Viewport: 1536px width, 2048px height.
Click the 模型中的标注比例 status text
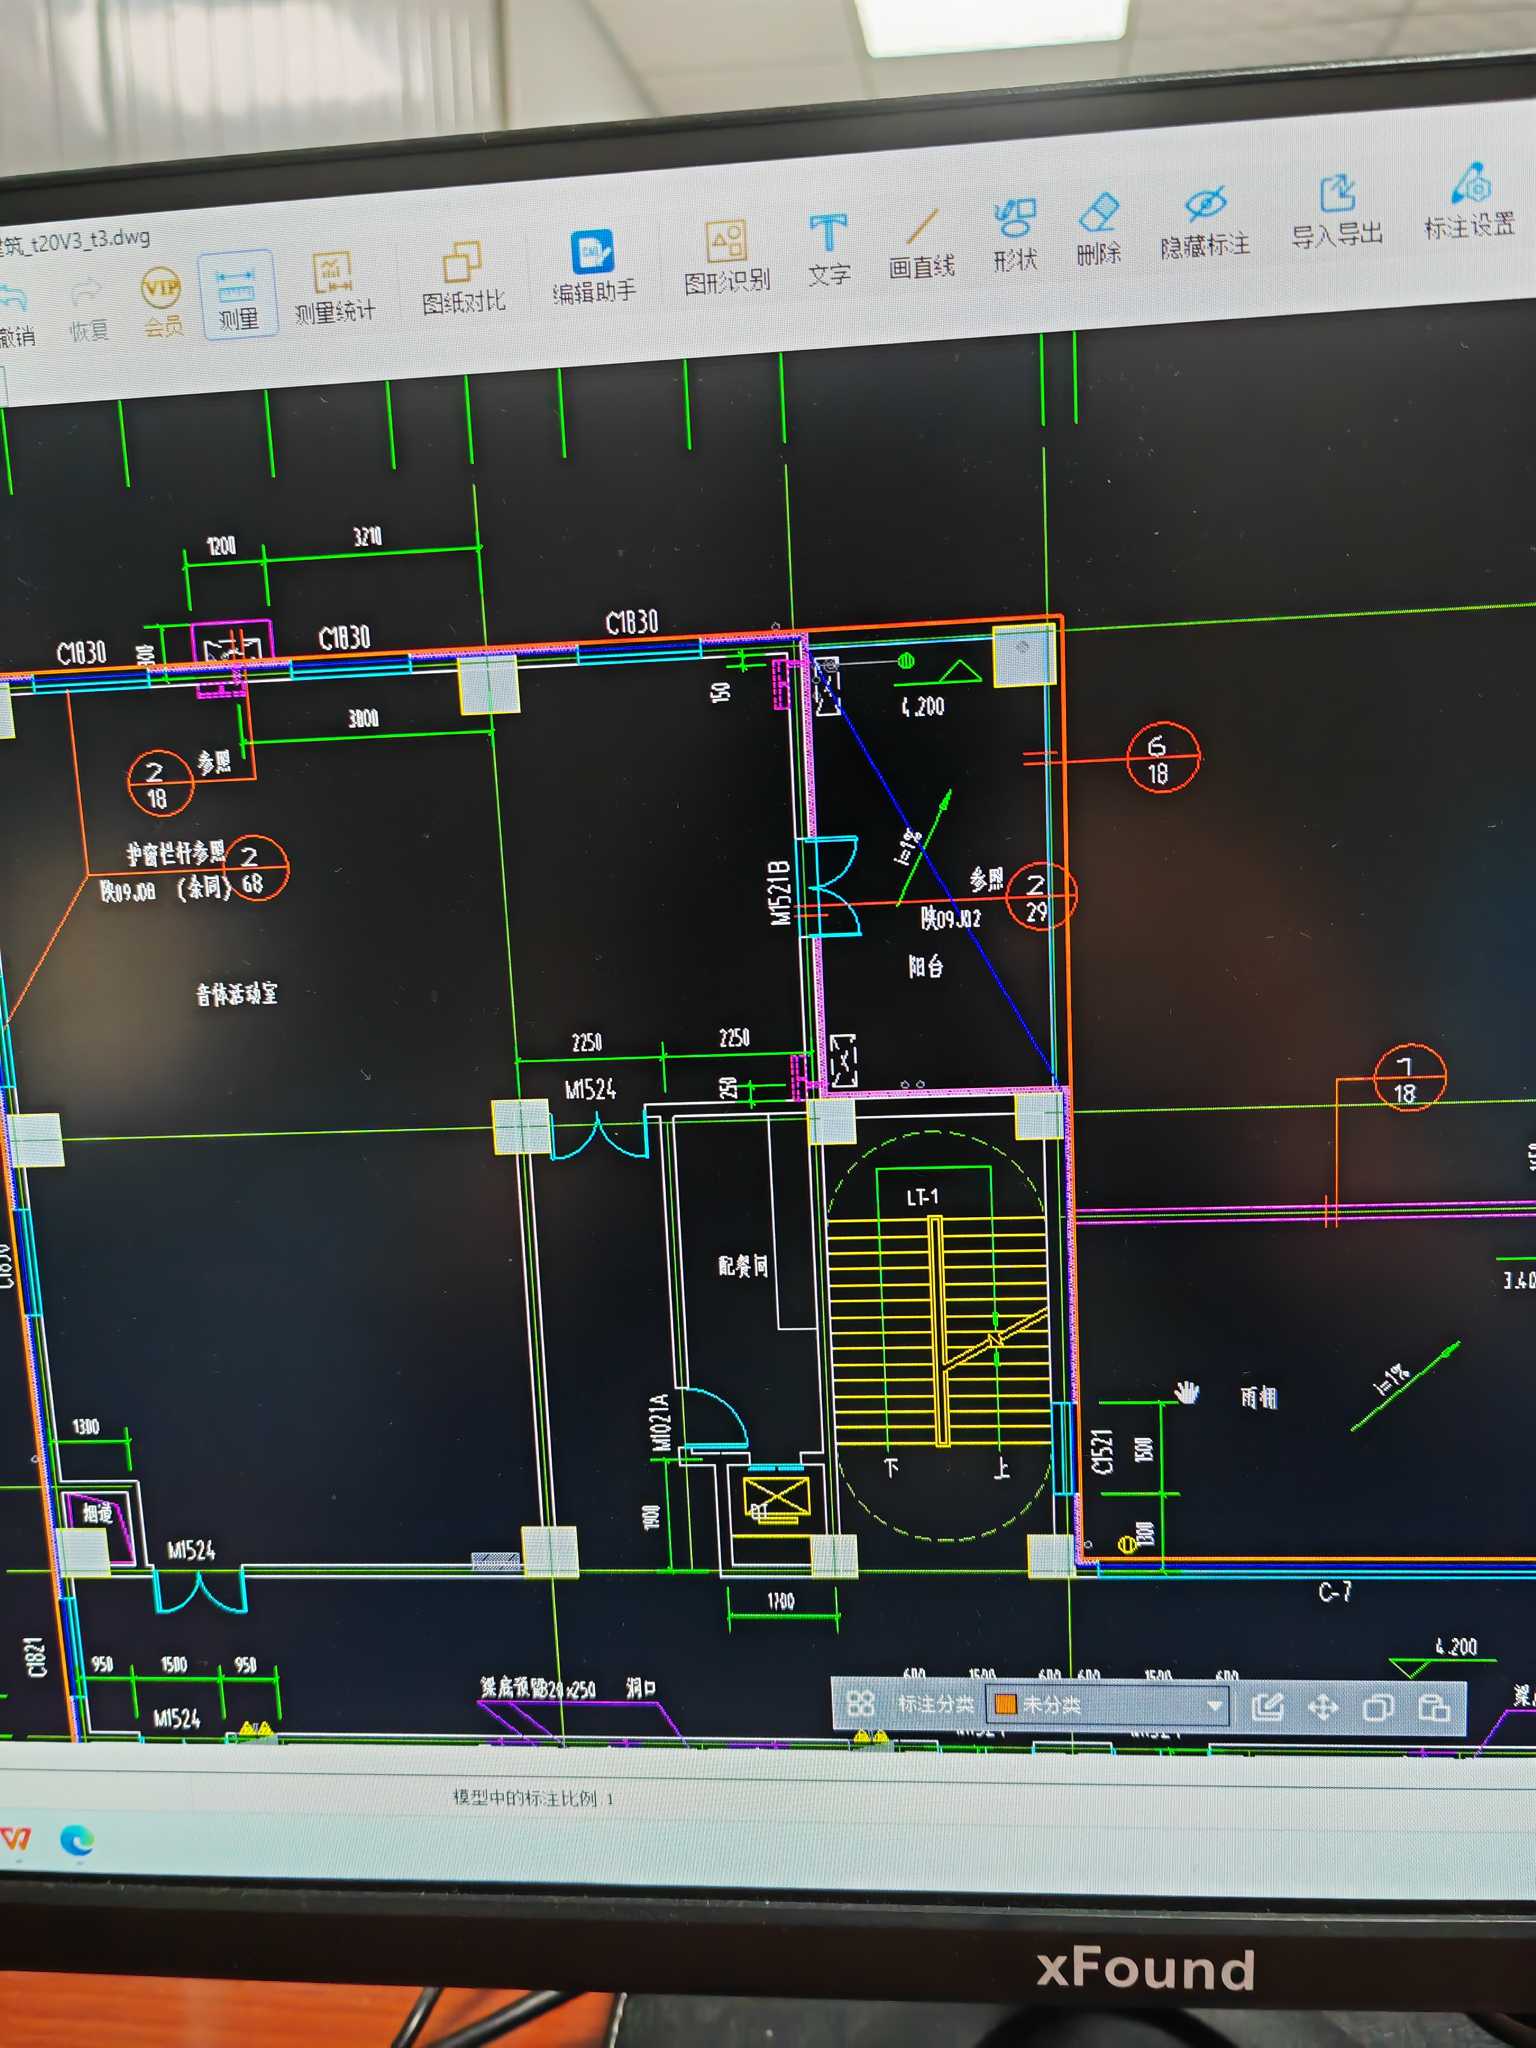click(532, 1798)
